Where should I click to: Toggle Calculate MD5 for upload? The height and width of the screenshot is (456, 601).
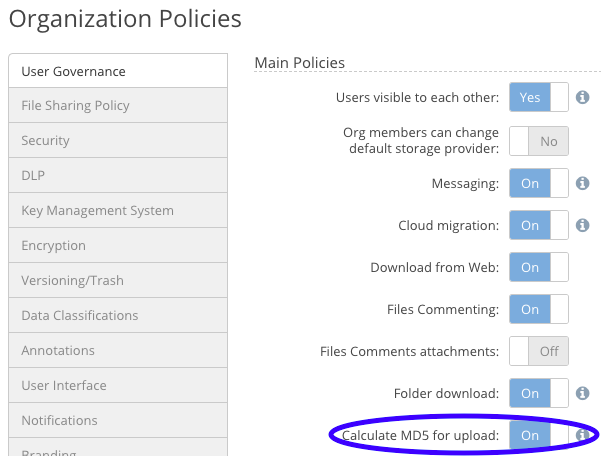(539, 435)
